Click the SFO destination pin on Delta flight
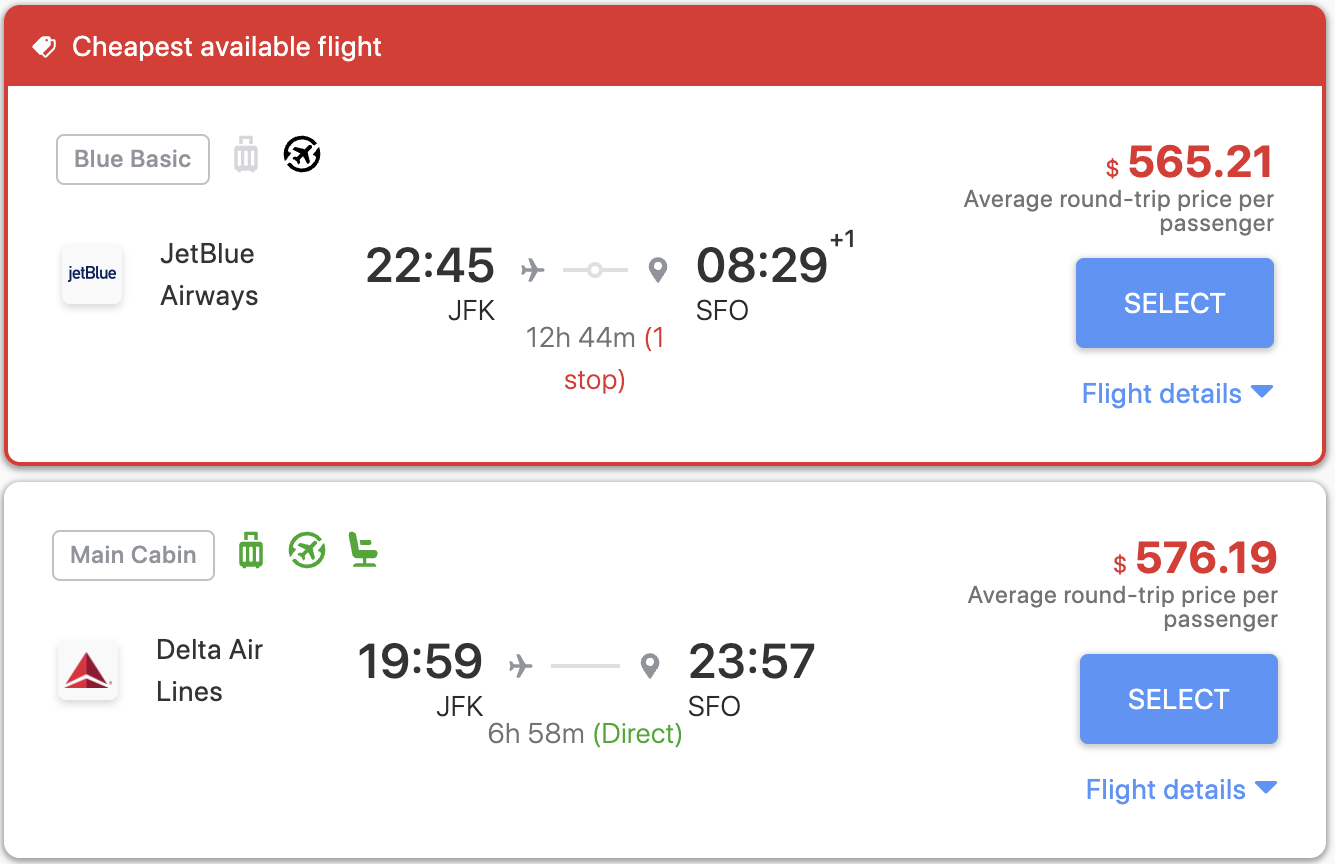The height and width of the screenshot is (864, 1335). (650, 666)
